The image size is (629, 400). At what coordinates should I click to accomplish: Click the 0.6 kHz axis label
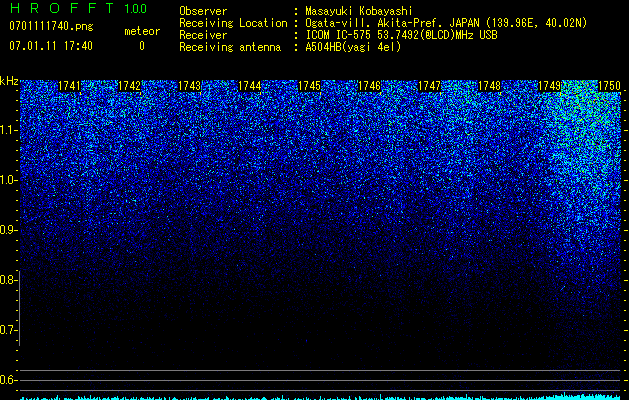pos(9,380)
